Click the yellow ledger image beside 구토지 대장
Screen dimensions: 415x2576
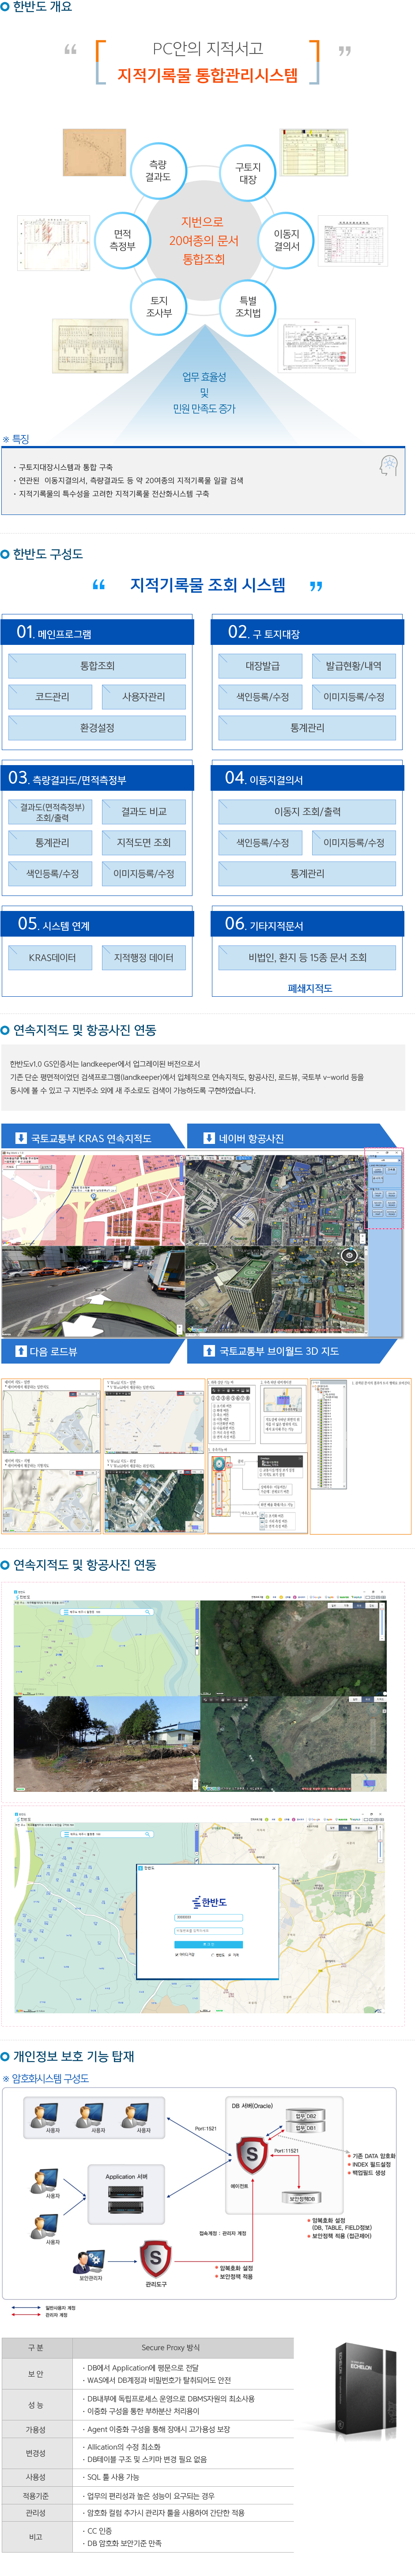point(314,152)
